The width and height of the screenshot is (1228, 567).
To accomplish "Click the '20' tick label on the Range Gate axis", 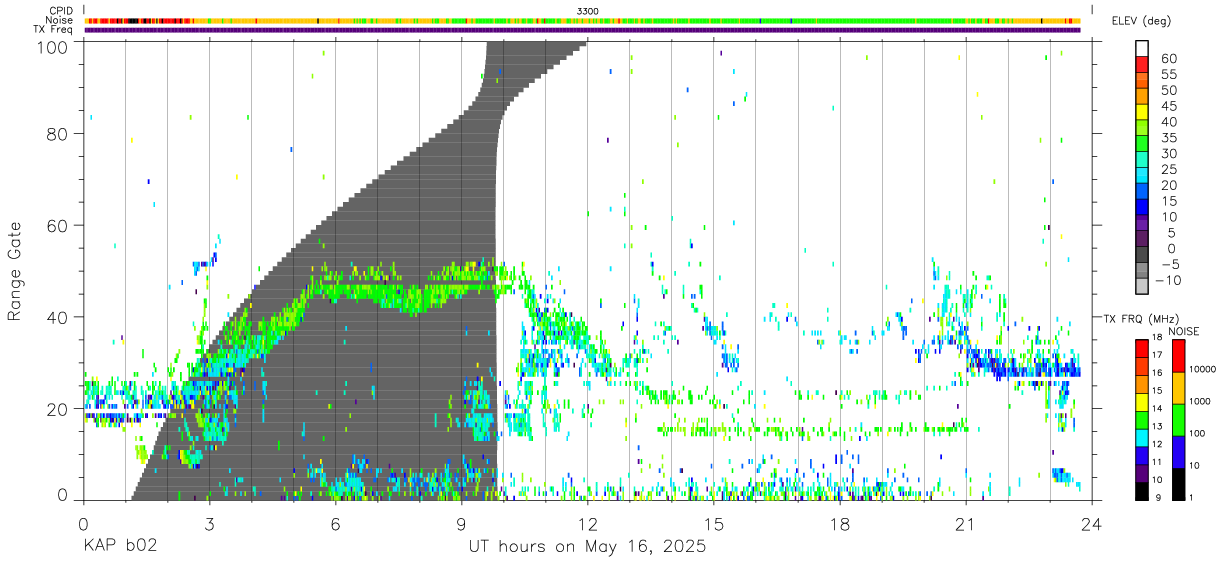I will 58,409.
